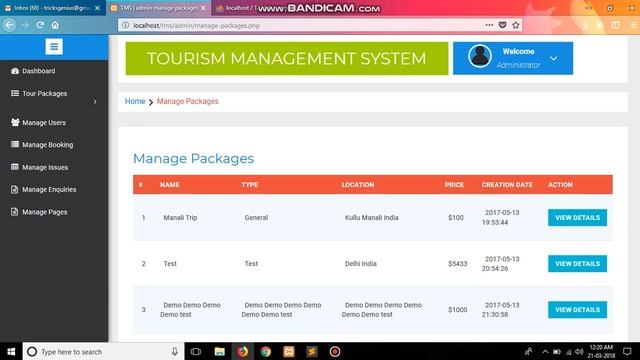This screenshot has height=360, width=640.
Task: Click the NAME column header
Action: [x=169, y=184]
